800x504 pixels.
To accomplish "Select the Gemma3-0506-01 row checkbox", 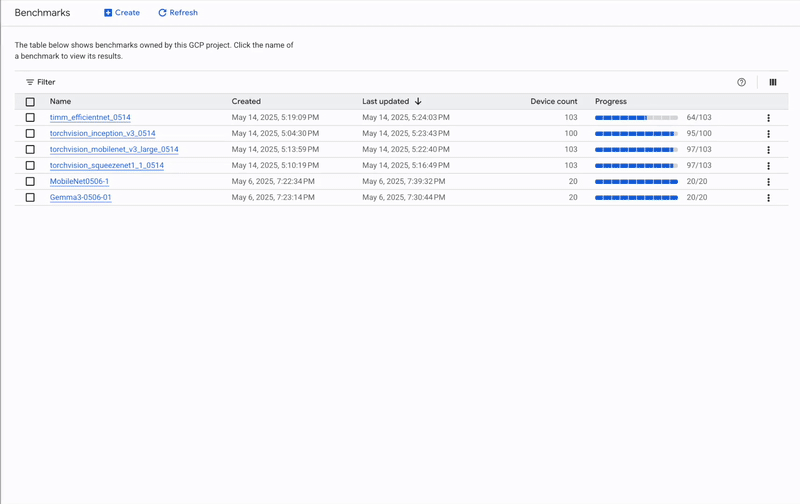I will pos(30,198).
